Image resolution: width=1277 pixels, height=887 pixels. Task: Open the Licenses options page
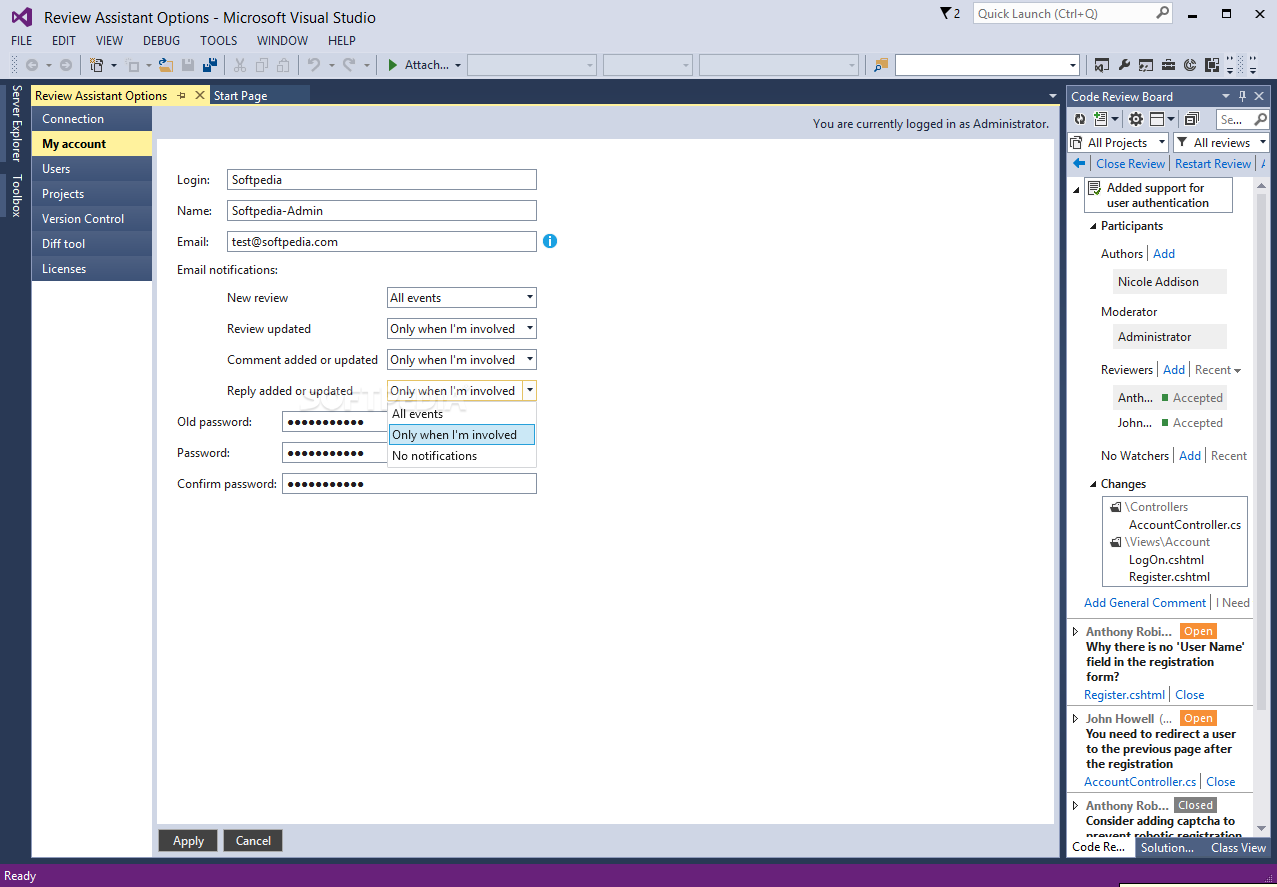[92, 269]
